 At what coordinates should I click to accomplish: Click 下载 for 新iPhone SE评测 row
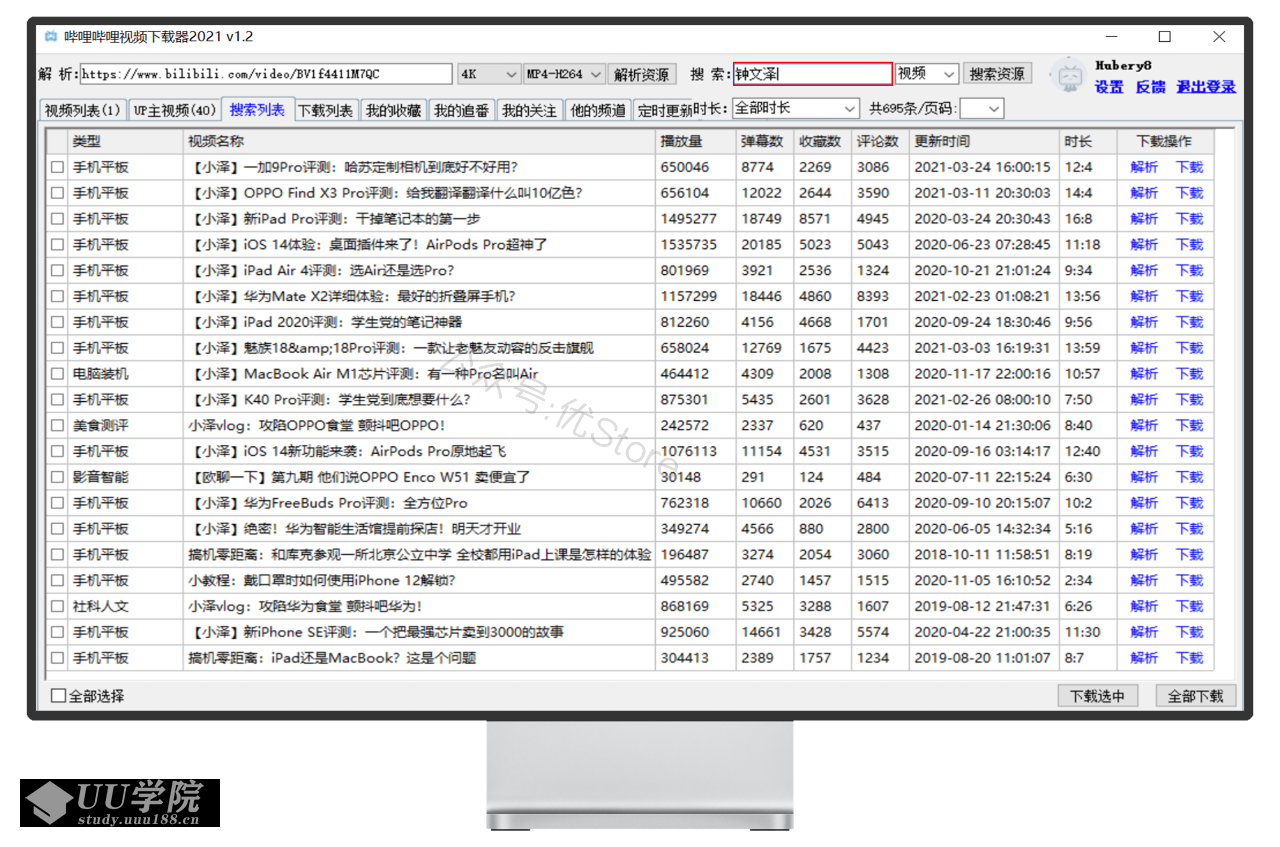(x=1189, y=632)
